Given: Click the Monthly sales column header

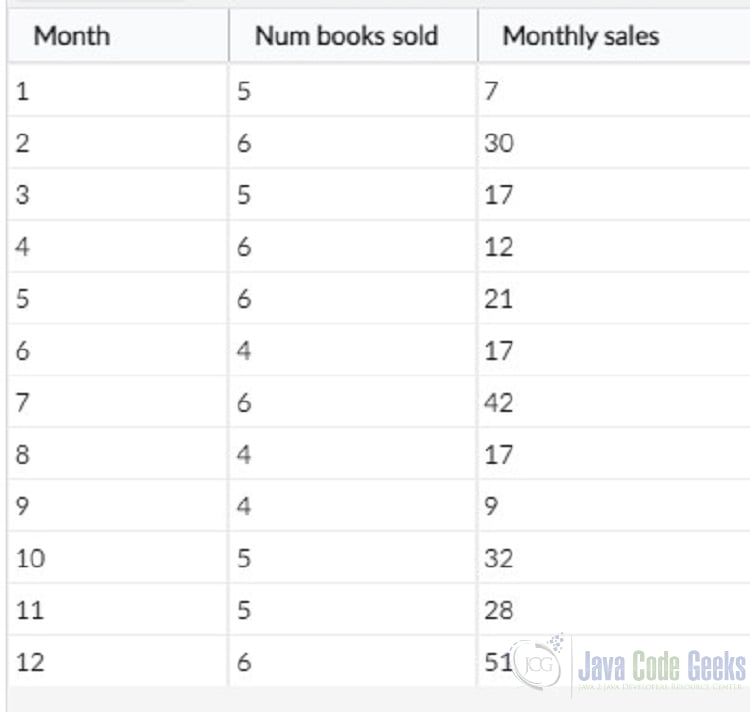Looking at the screenshot, I should 614,36.
